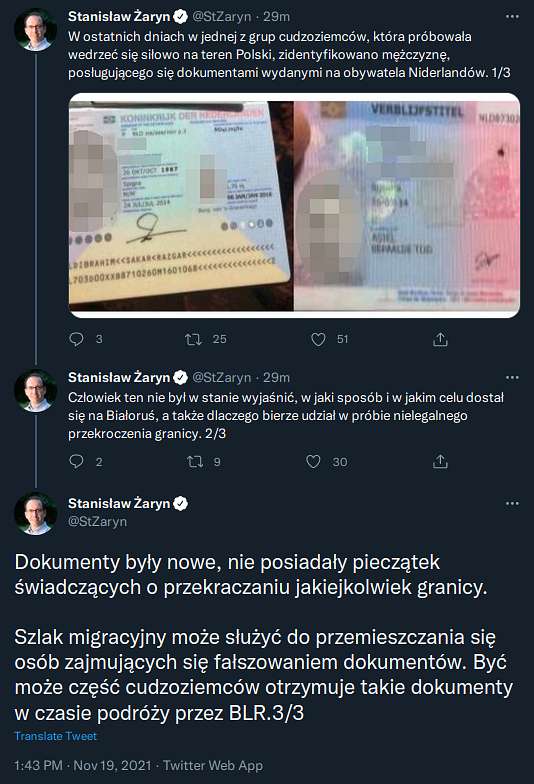Open the Dutch passport photo on left

(181, 205)
